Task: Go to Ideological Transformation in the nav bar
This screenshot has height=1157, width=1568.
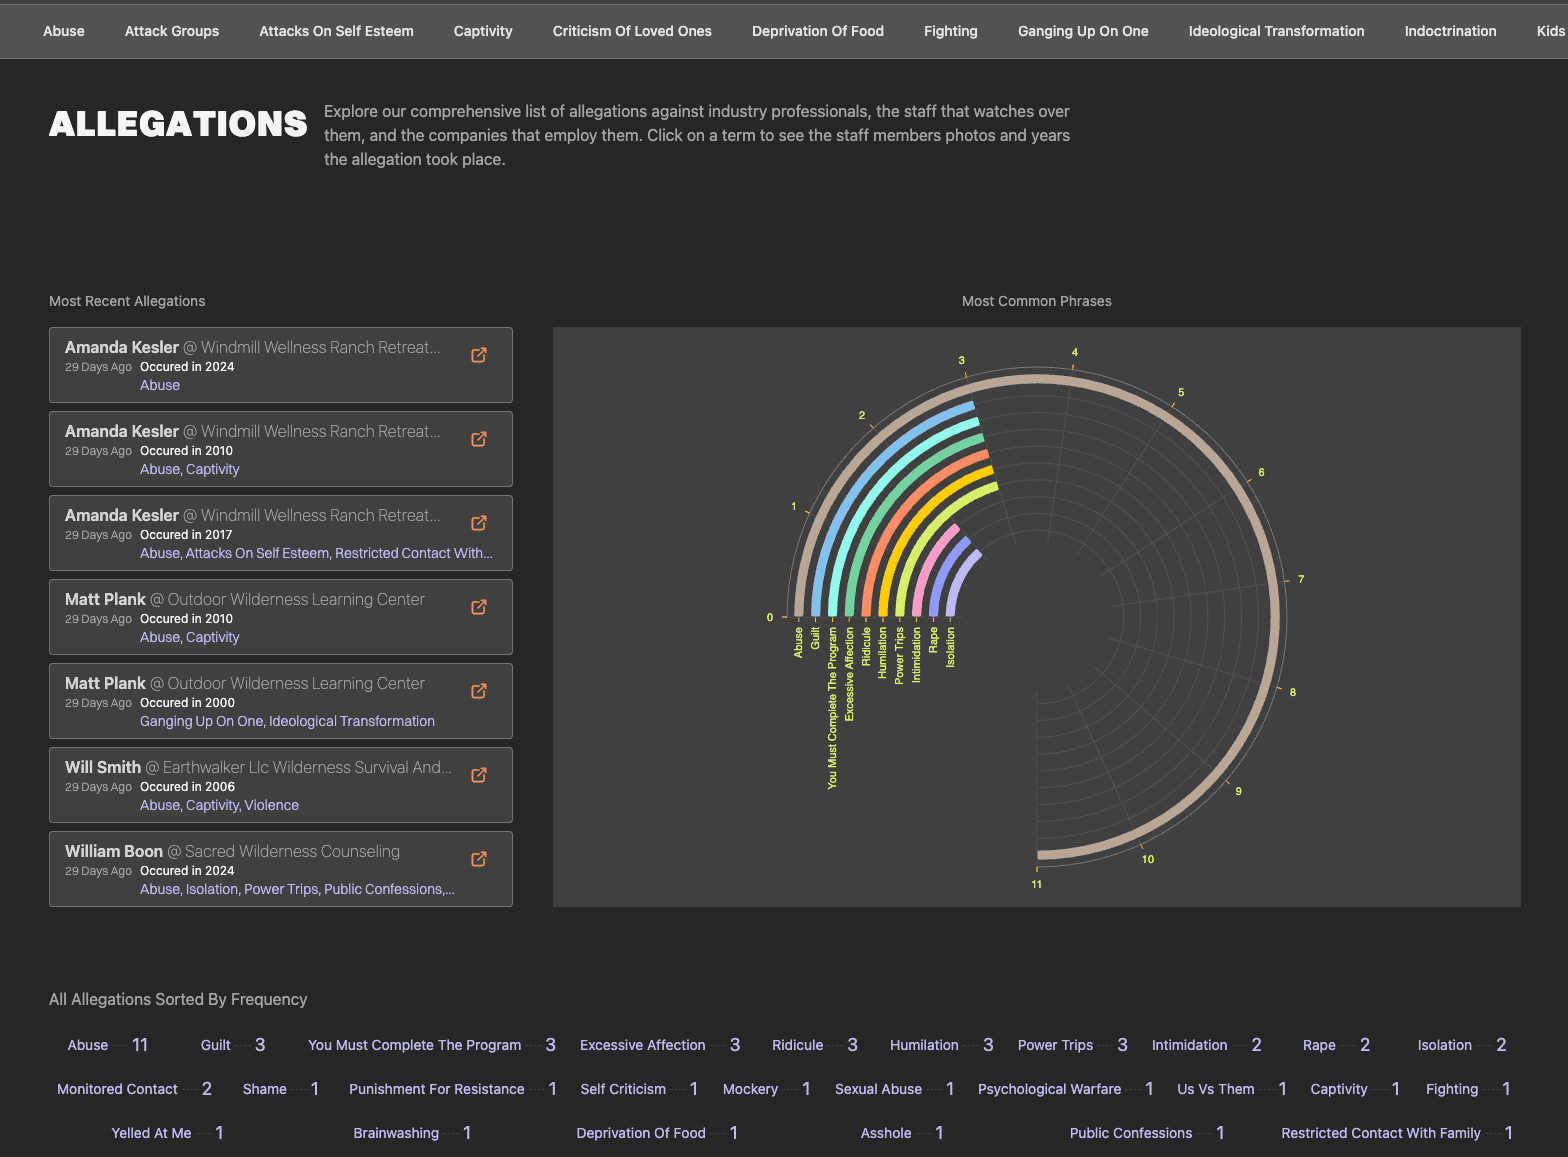Action: [x=1276, y=31]
